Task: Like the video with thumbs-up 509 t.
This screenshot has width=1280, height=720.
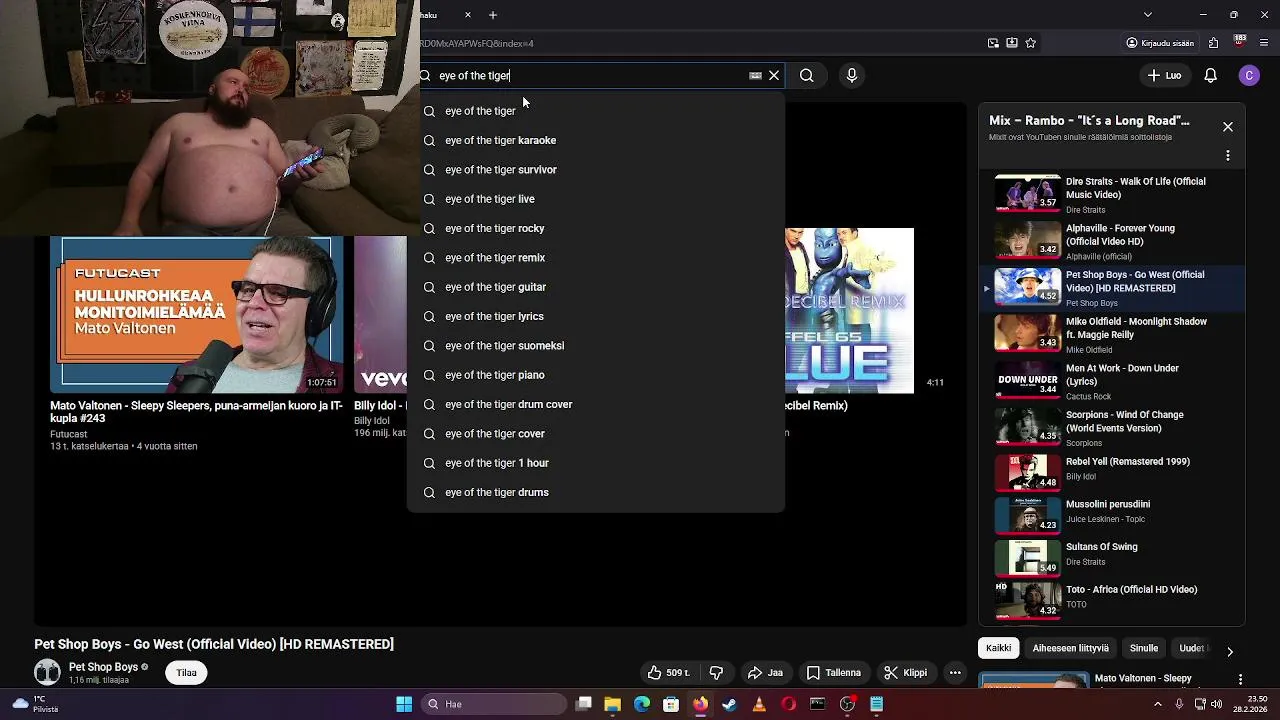Action: [669, 673]
